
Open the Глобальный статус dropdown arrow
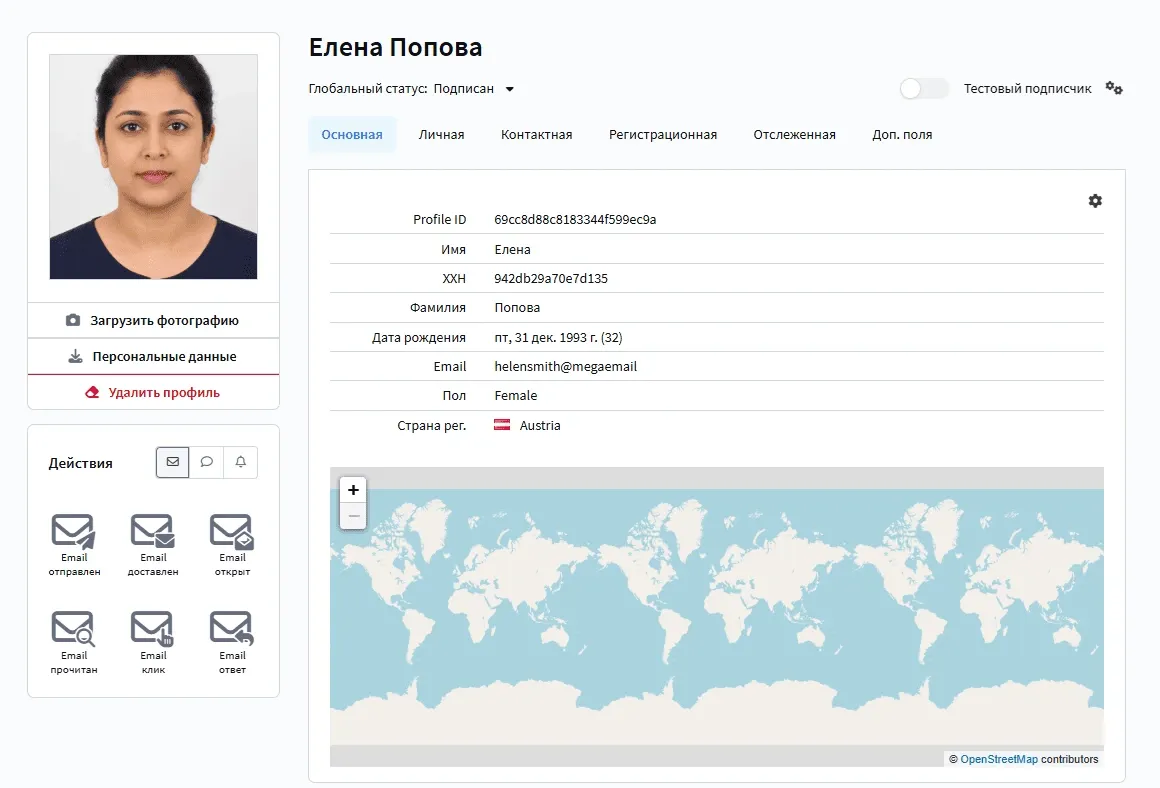[x=510, y=89]
